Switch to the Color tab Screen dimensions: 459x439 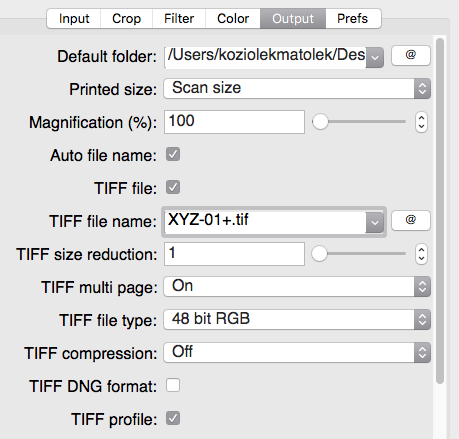pos(233,19)
